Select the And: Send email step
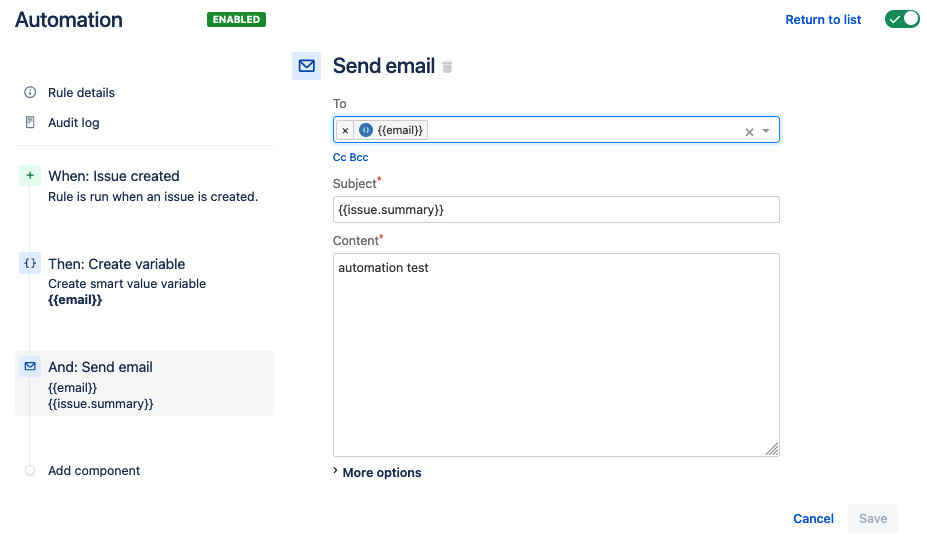927x537 pixels. 144,384
